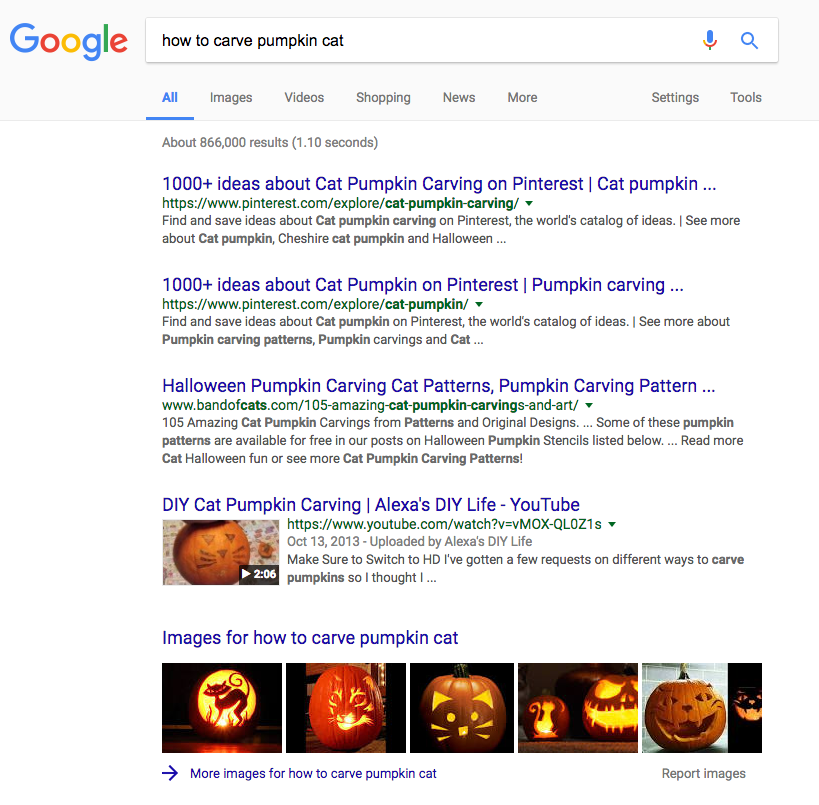Click the pinterest.com/explore/cat-pumpkin-carving/ URL text

(x=341, y=203)
